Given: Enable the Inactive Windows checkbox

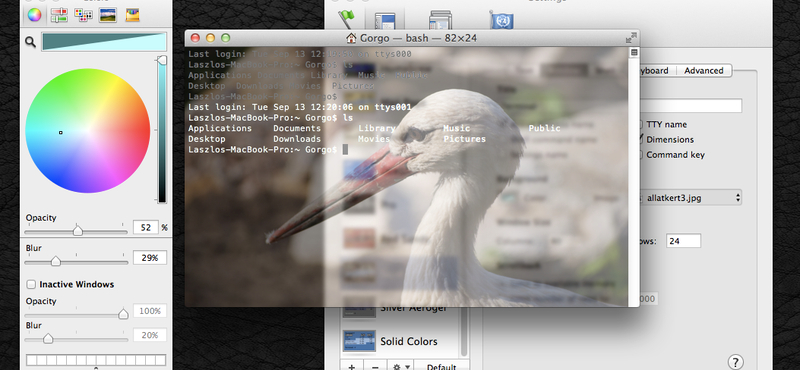Looking at the screenshot, I should [32, 284].
